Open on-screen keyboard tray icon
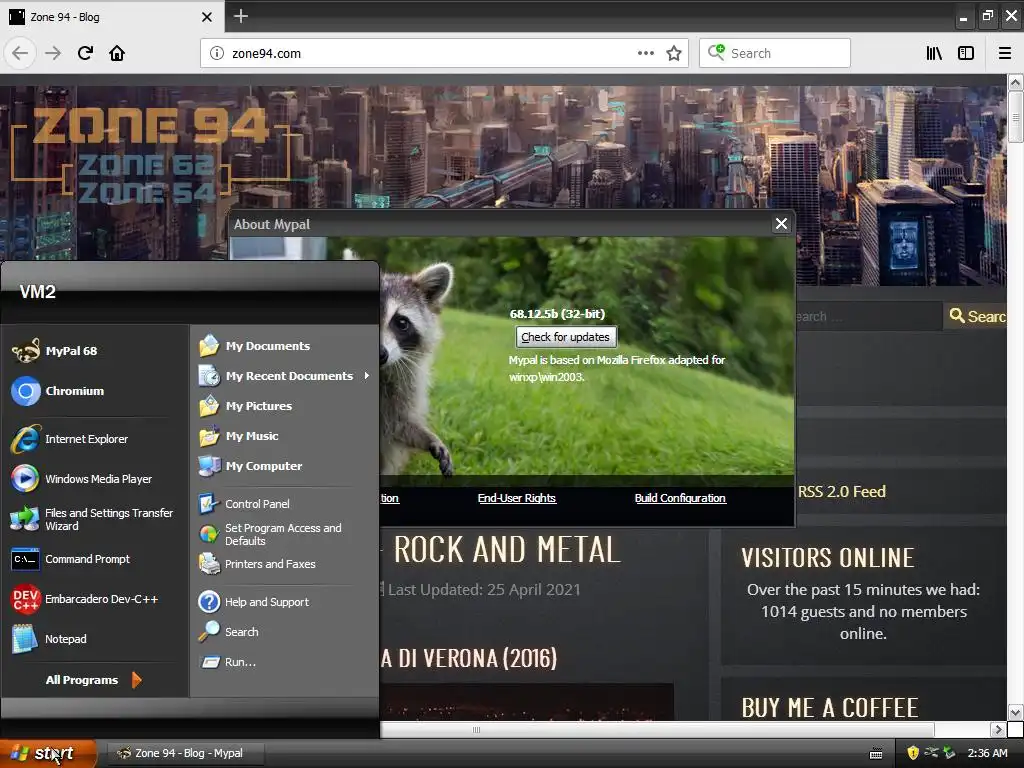Image resolution: width=1024 pixels, height=768 pixels. click(x=876, y=754)
